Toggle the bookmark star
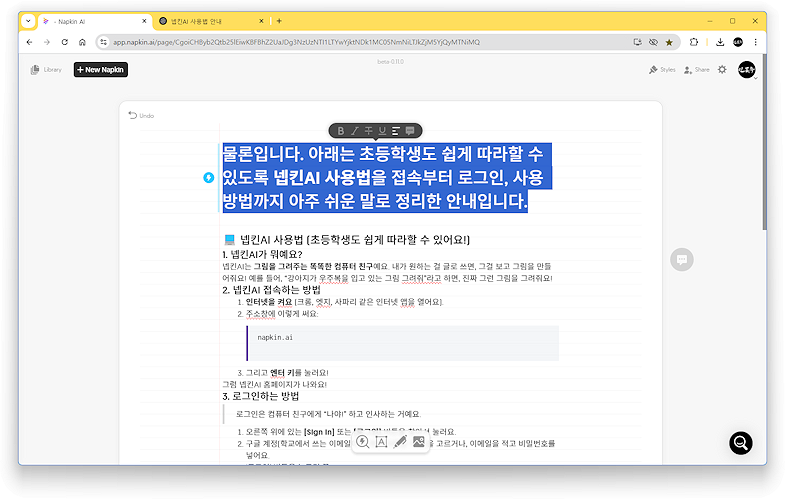Viewport: 785px width, 499px height. click(x=669, y=42)
